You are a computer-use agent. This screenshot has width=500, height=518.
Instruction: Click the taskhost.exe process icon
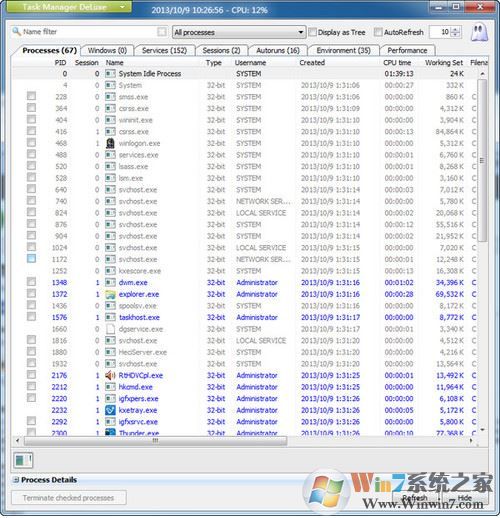click(x=110, y=317)
